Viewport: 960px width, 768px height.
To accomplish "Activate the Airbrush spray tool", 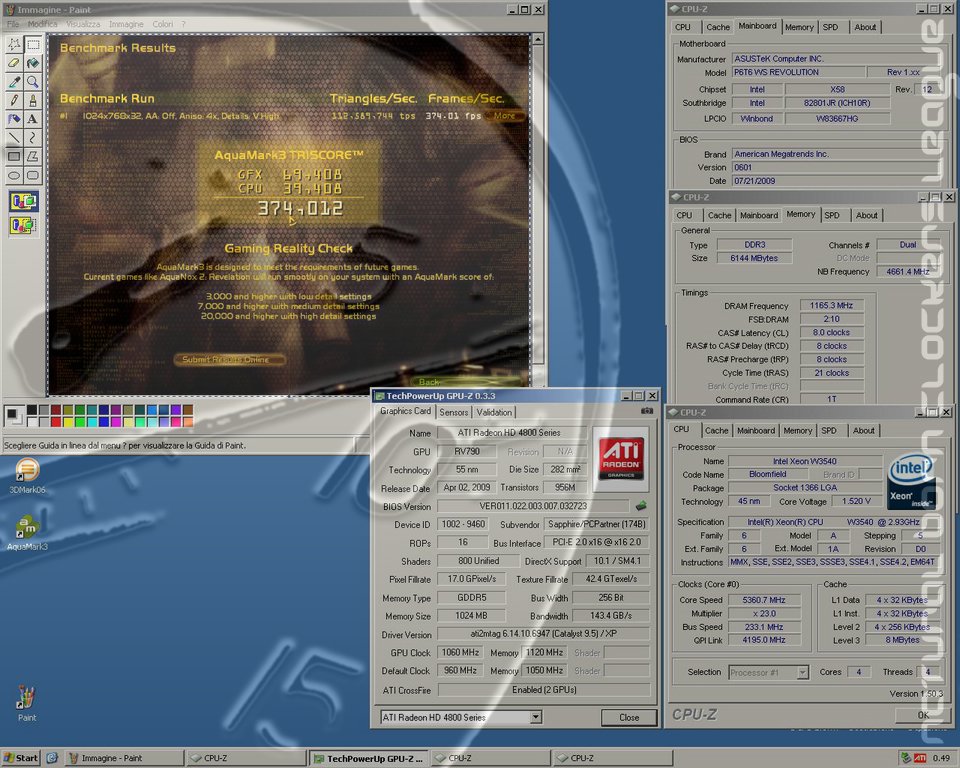I will 14,119.
